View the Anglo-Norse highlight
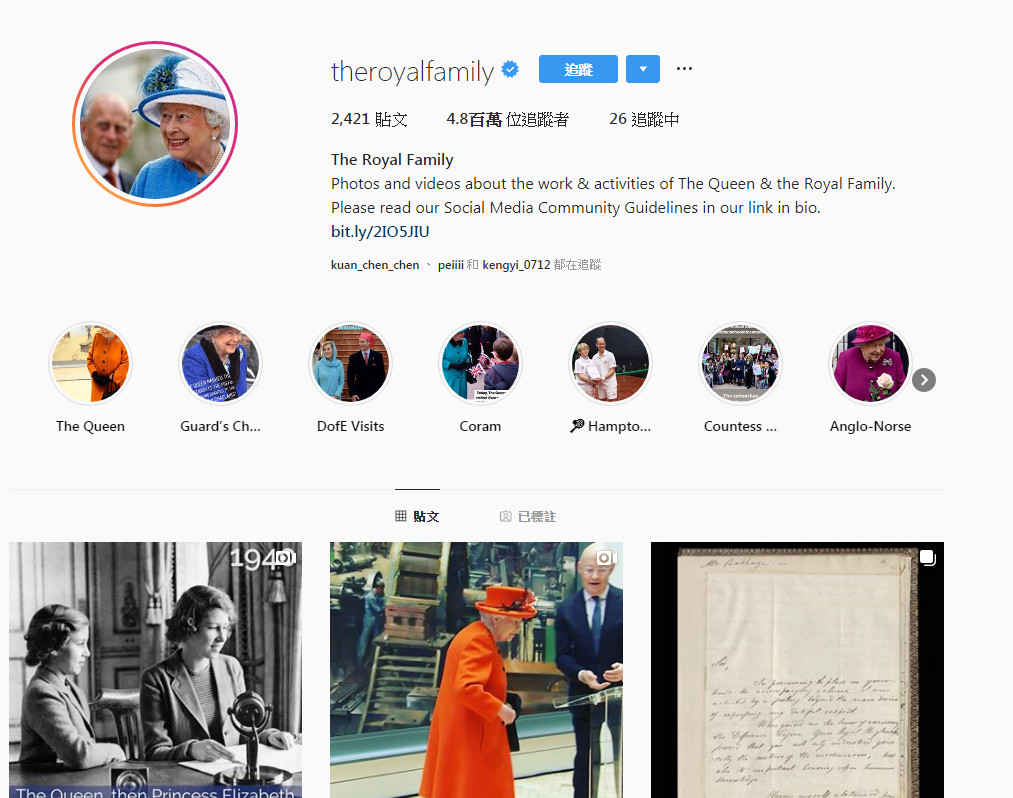Viewport: 1013px width, 798px height. 870,364
